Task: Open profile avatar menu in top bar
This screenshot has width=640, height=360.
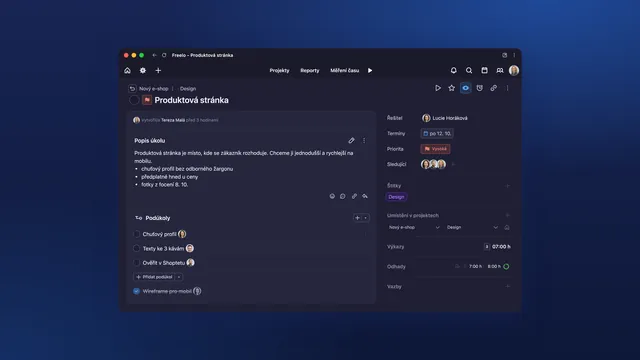Action: (514, 70)
